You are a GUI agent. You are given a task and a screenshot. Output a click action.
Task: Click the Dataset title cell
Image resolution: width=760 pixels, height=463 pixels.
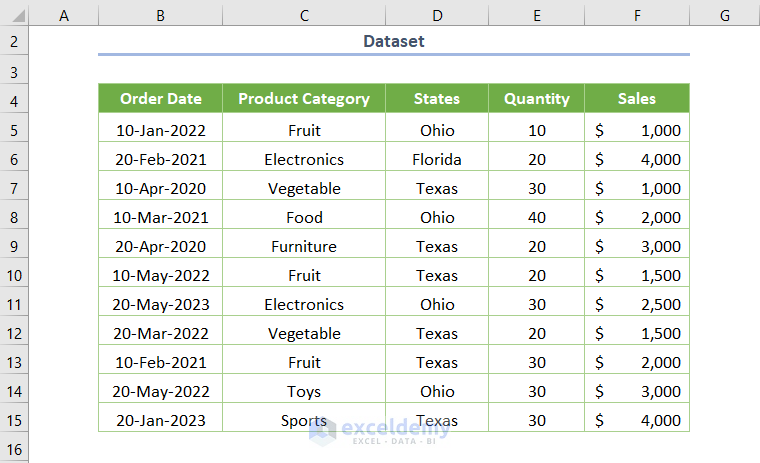click(x=394, y=42)
